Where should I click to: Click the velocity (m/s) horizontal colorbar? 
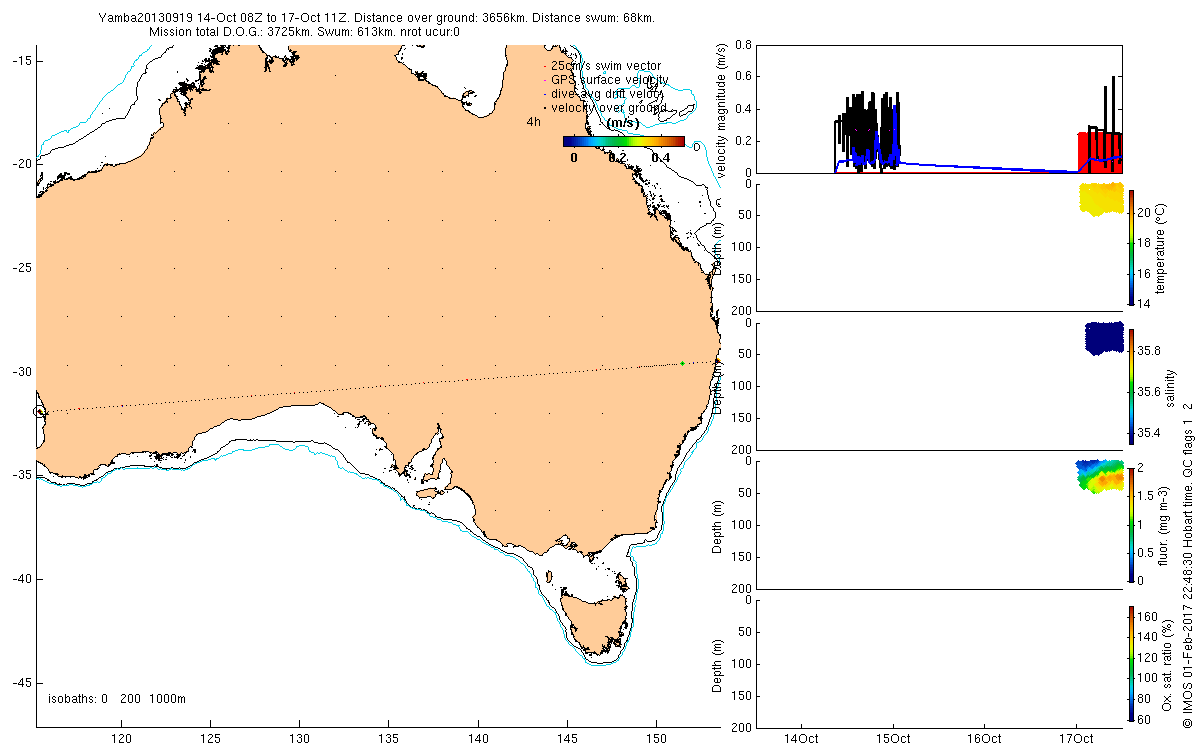(623, 142)
